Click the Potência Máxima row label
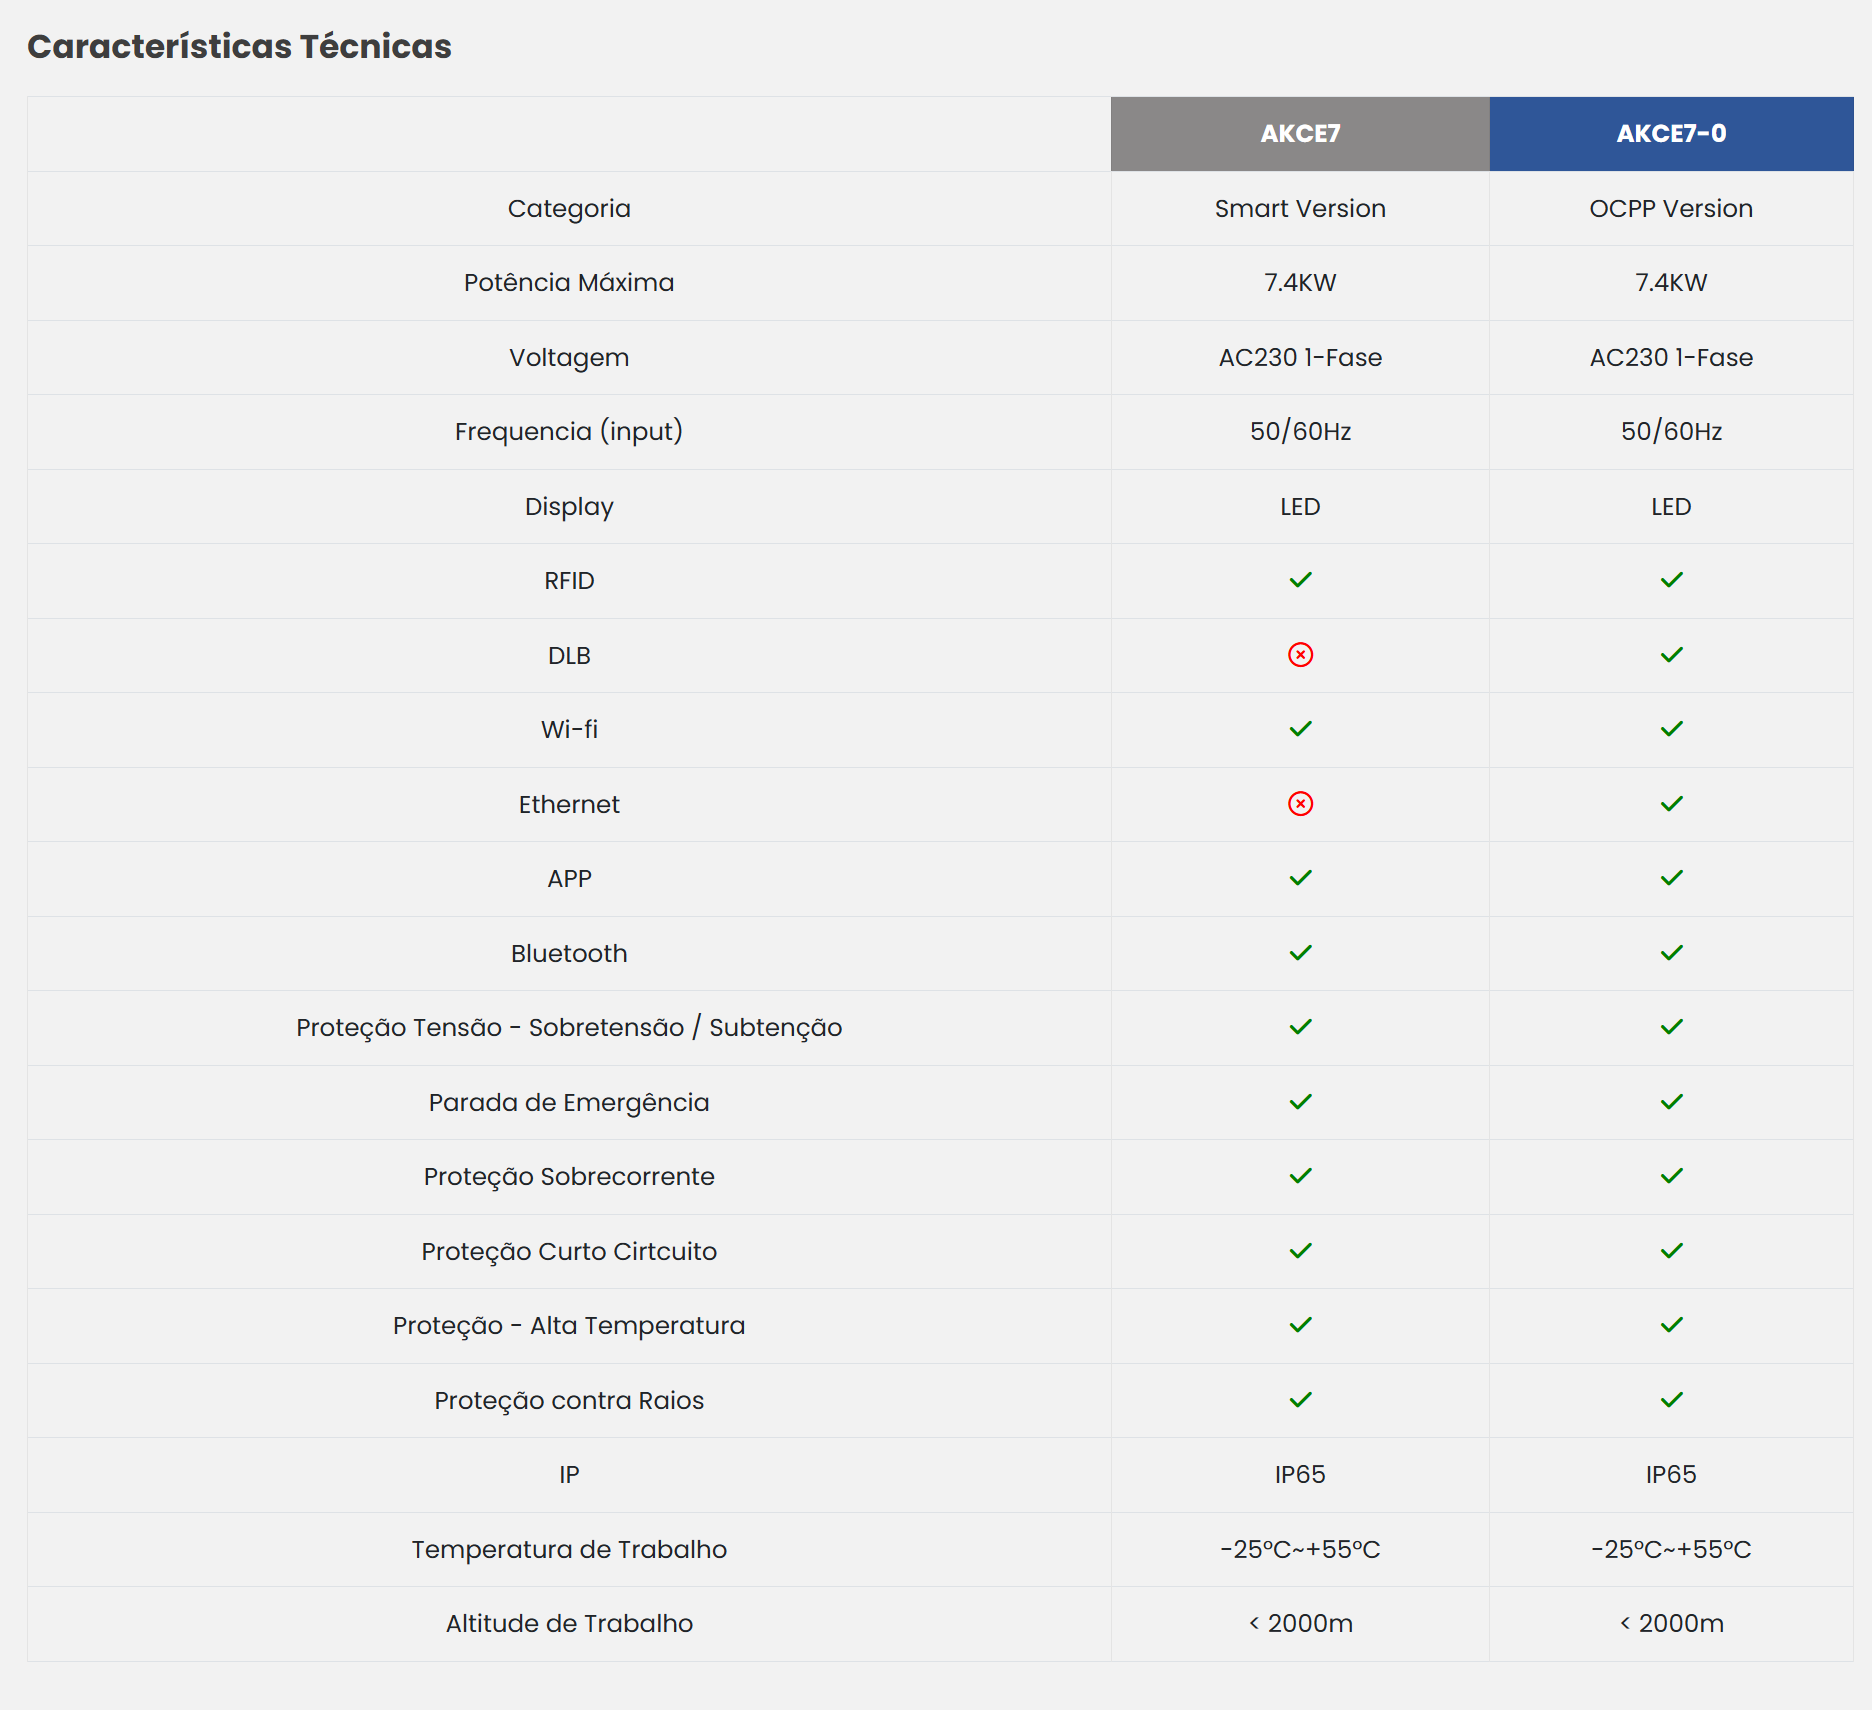This screenshot has width=1872, height=1710. (569, 283)
